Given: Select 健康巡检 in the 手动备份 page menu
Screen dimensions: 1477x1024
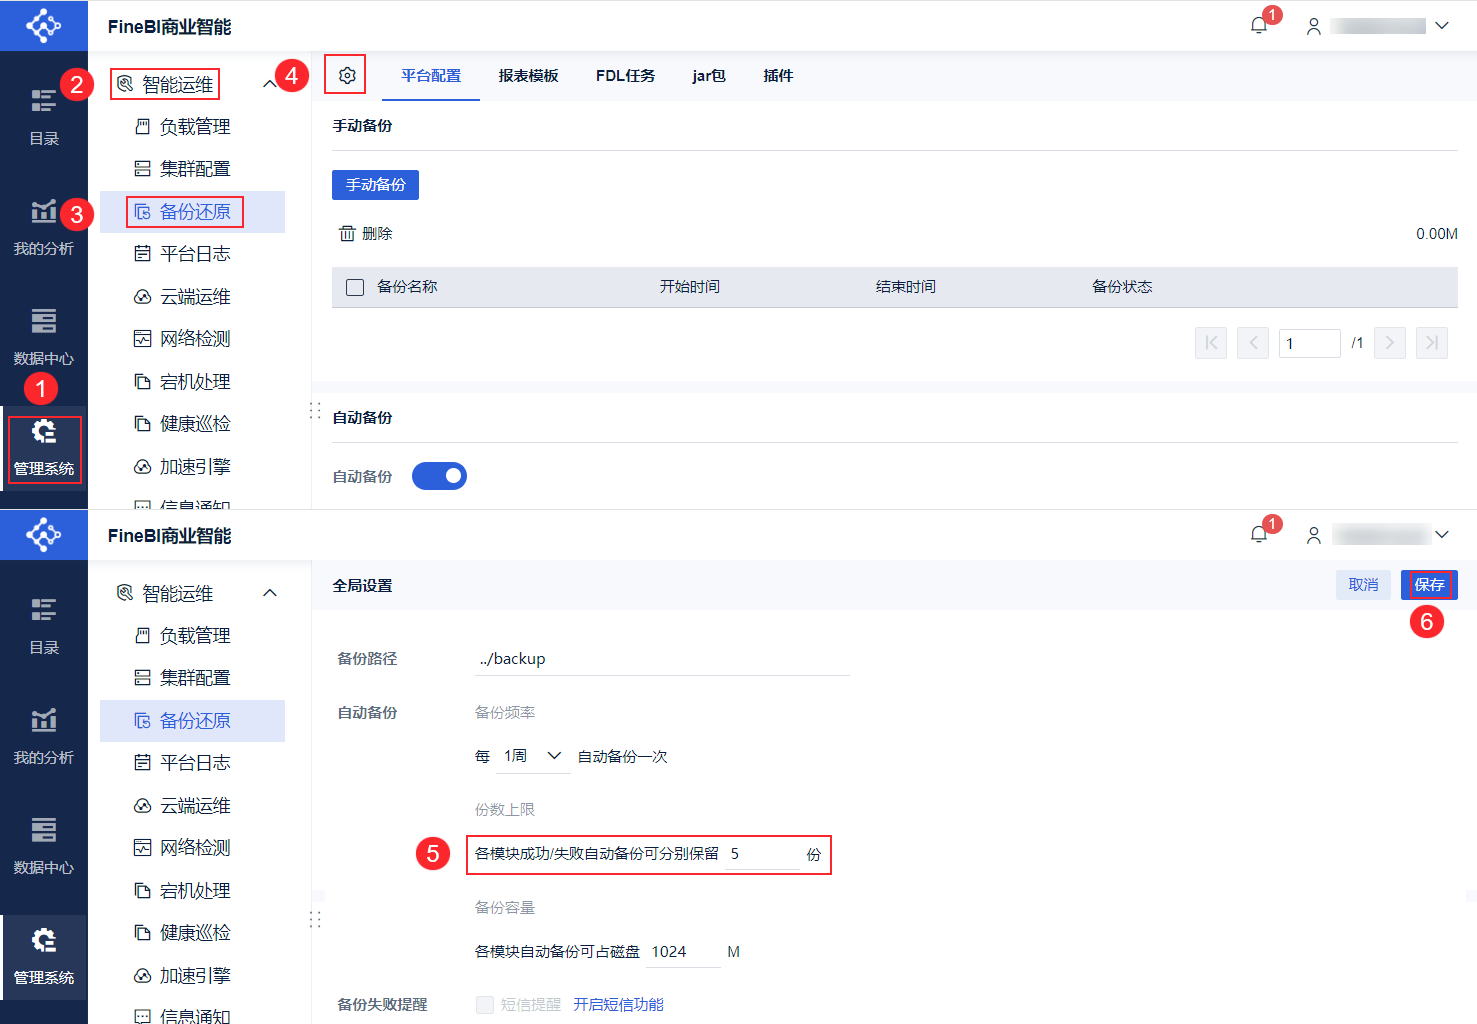Looking at the screenshot, I should [192, 424].
